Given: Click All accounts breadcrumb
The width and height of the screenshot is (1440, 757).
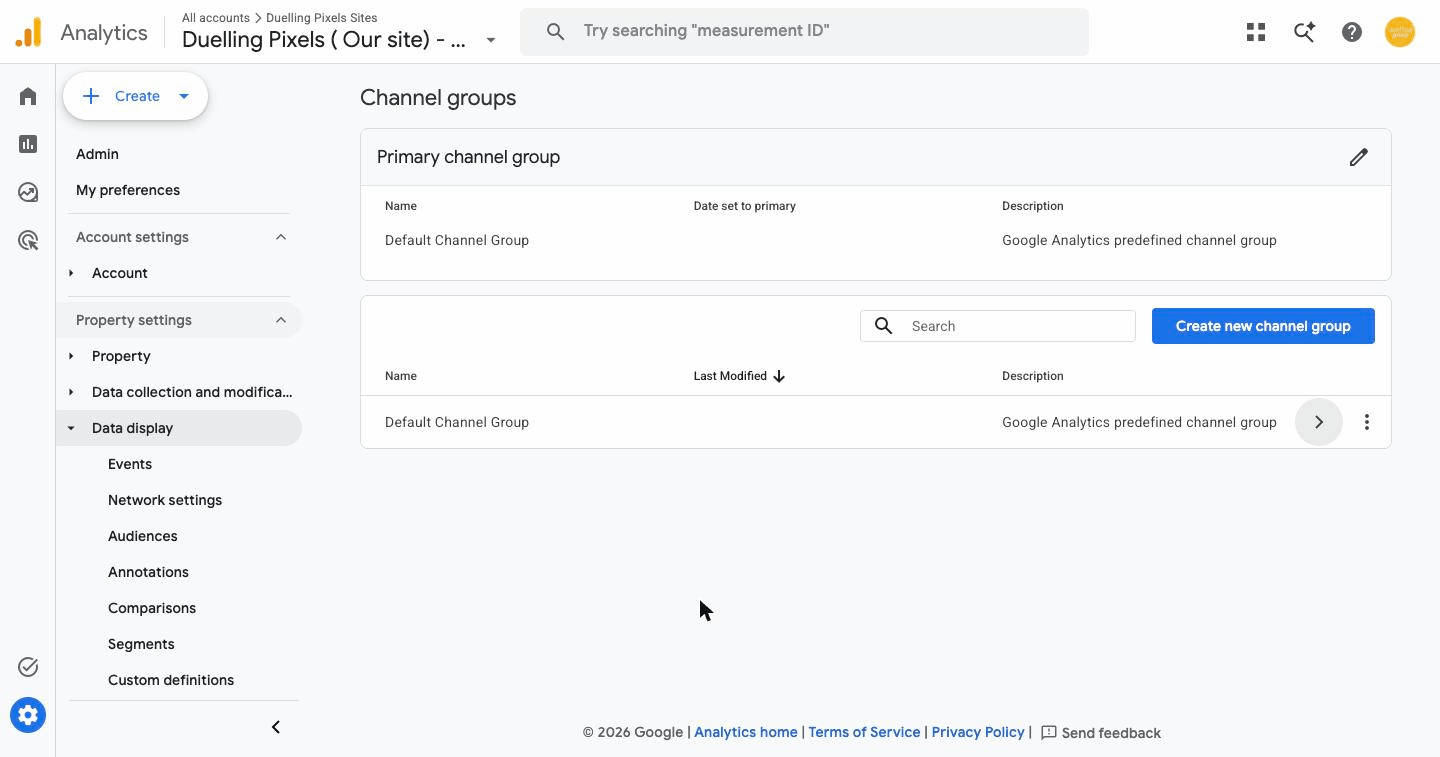Looking at the screenshot, I should pyautogui.click(x=216, y=18).
